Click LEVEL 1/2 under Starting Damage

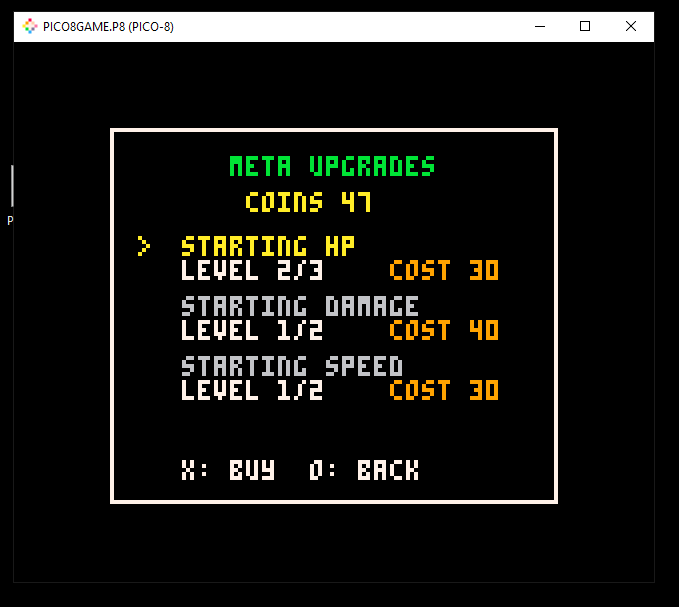tap(252, 330)
